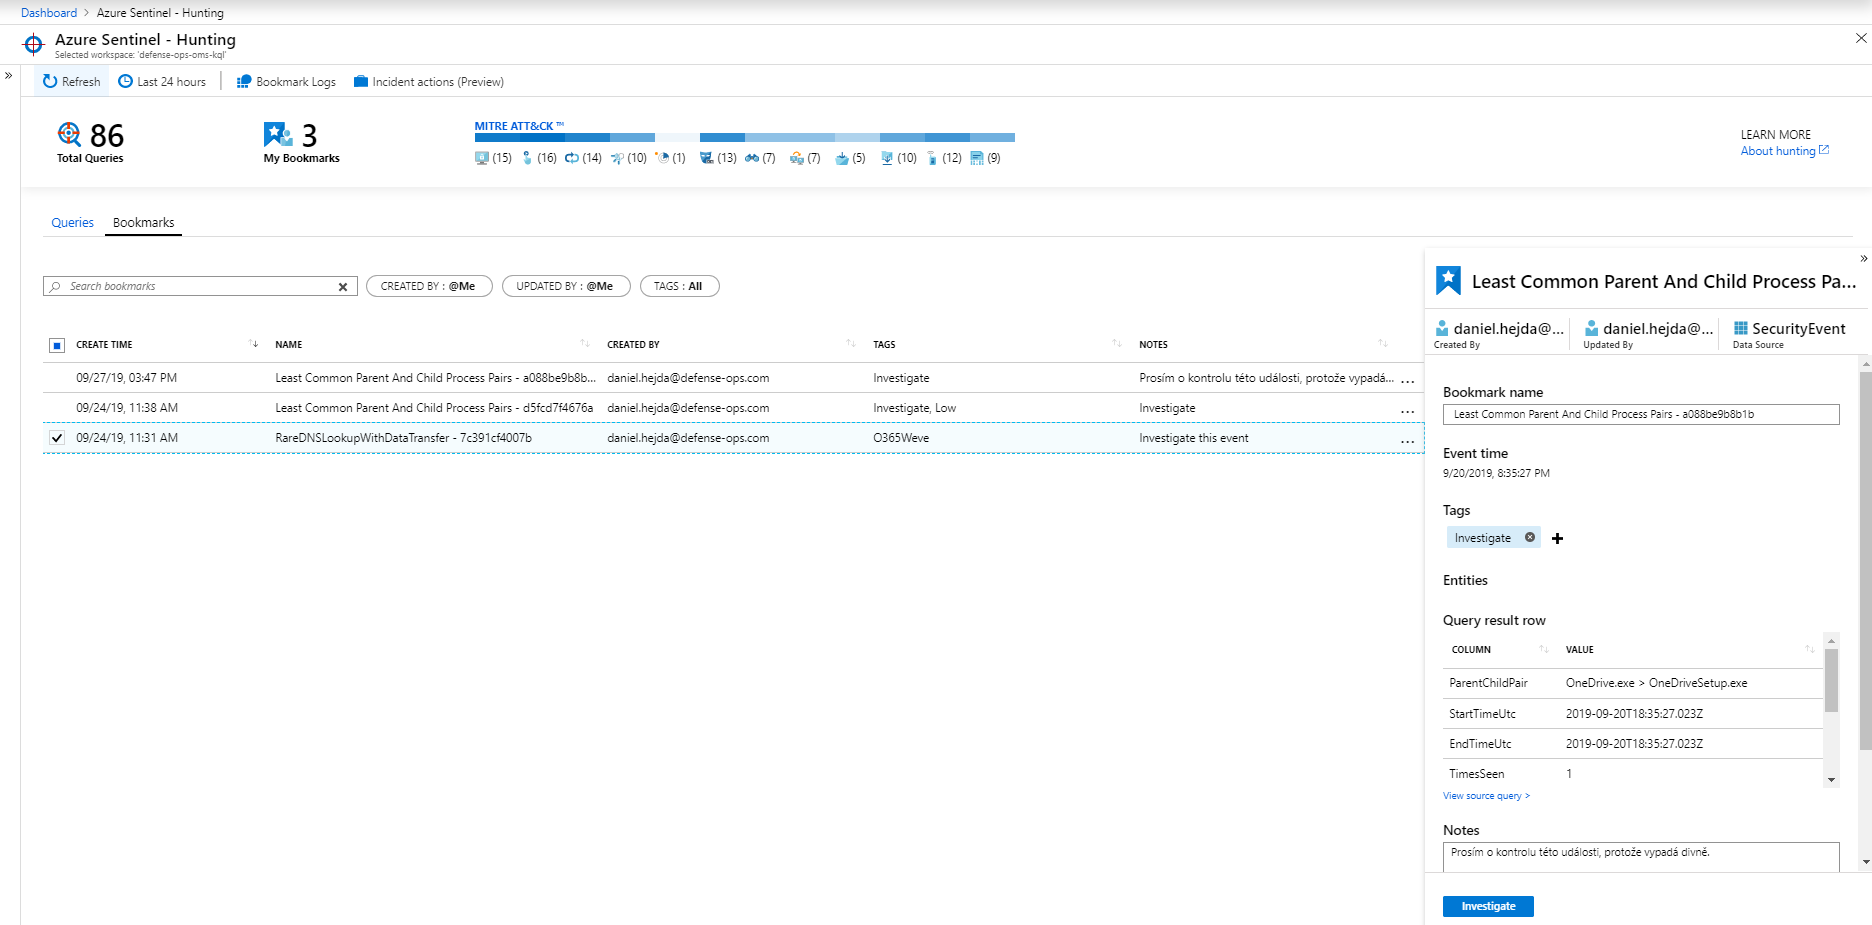Expand the left navigation with chevrons
Viewport: 1872px width, 925px height.
(x=8, y=75)
